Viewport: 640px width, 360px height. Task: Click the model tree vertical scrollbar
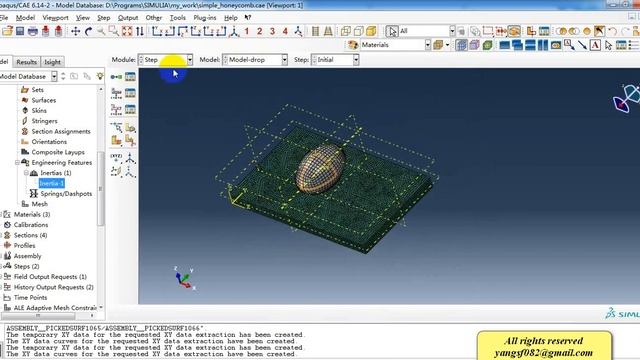click(x=101, y=189)
